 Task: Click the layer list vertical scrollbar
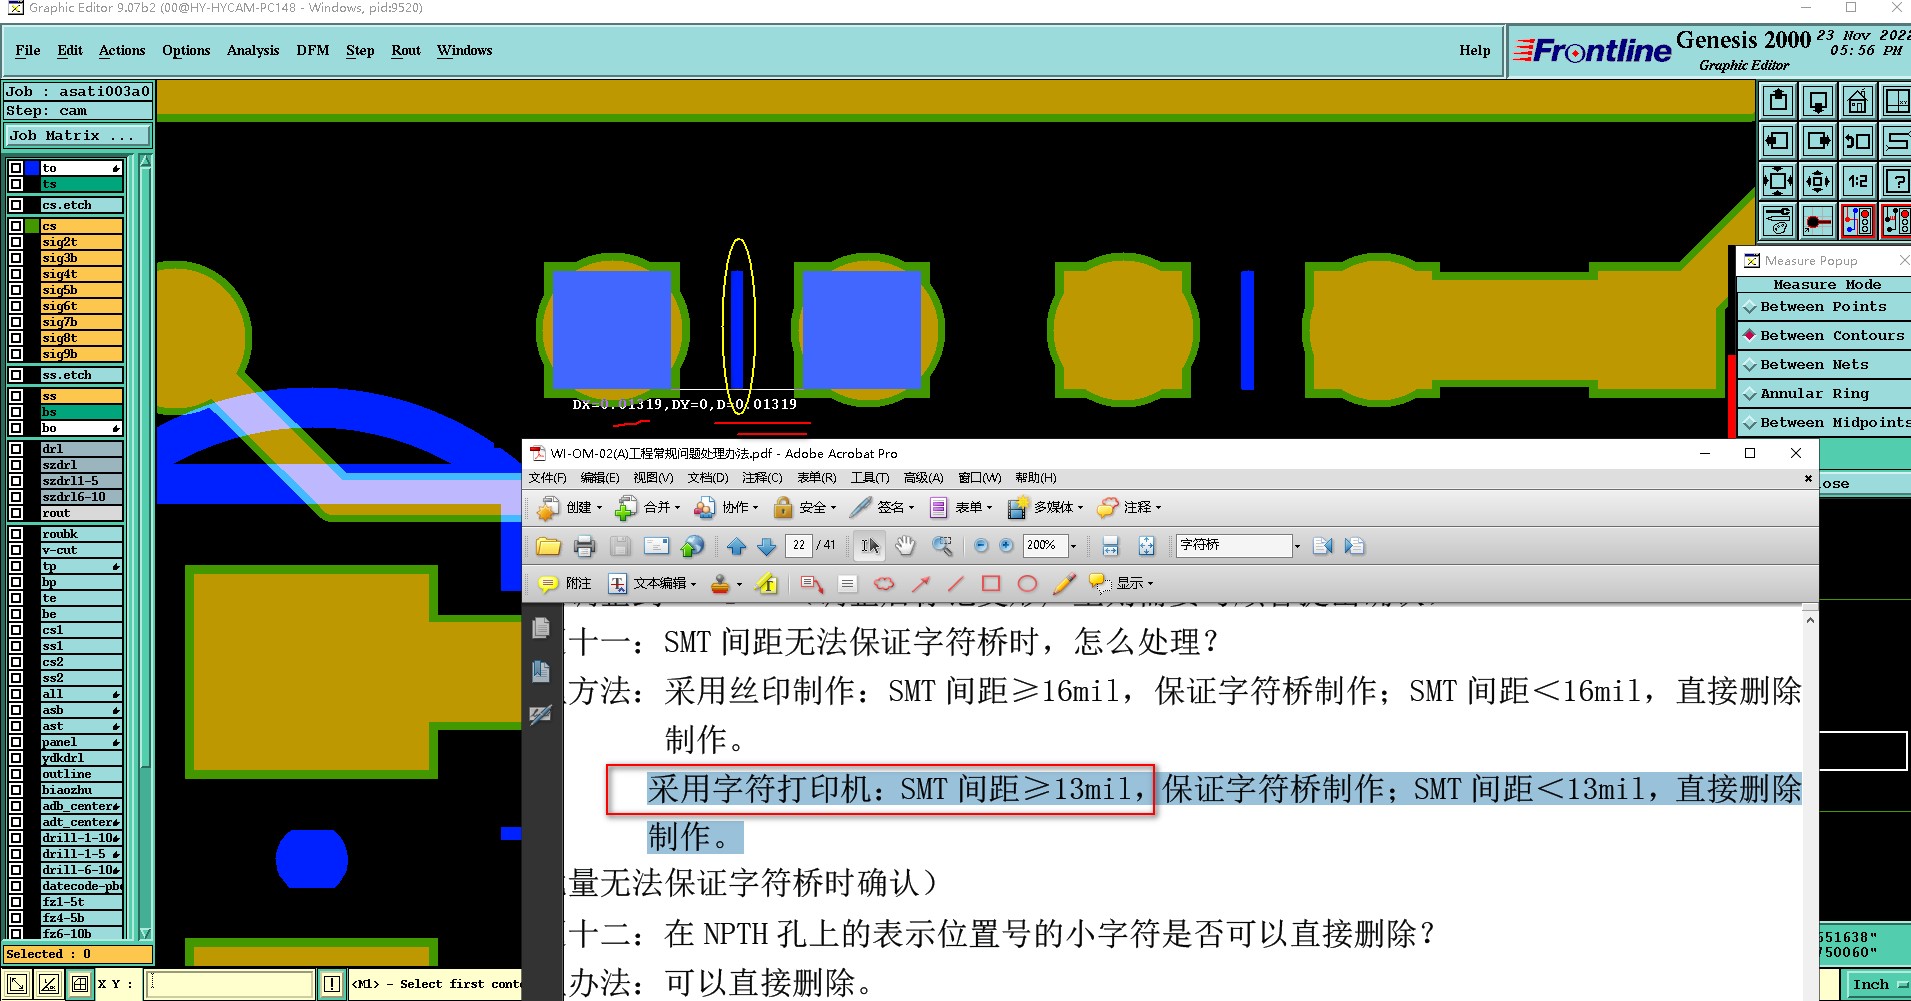point(146,547)
